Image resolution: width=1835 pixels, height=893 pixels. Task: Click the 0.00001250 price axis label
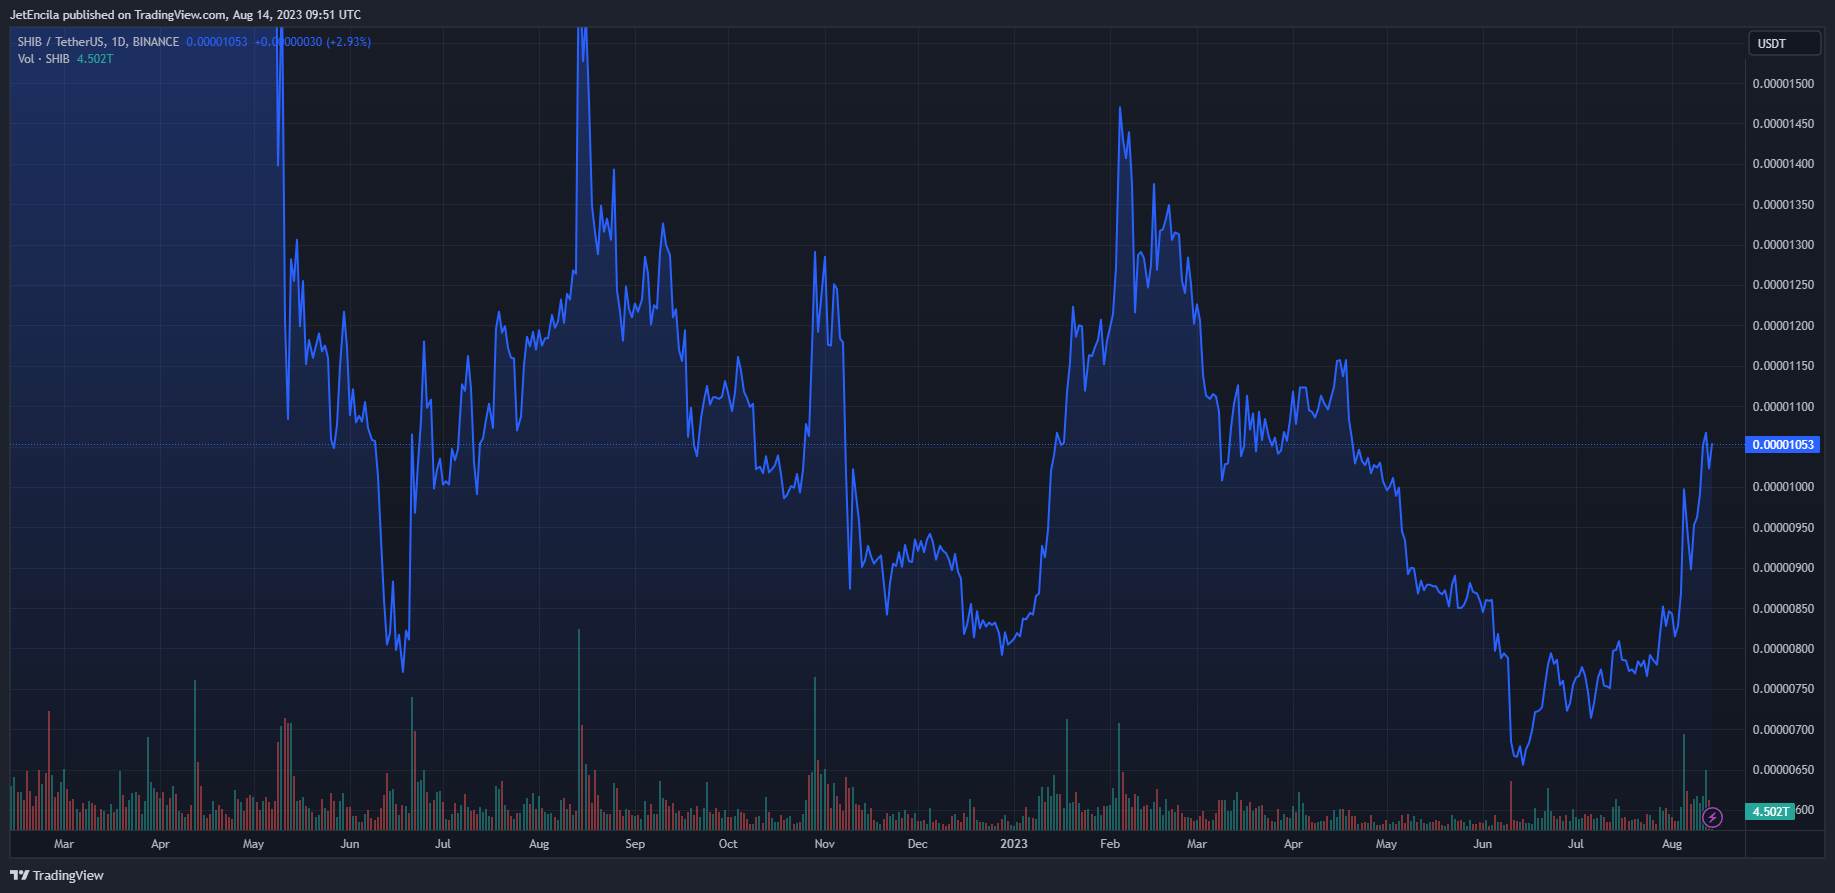click(1783, 285)
